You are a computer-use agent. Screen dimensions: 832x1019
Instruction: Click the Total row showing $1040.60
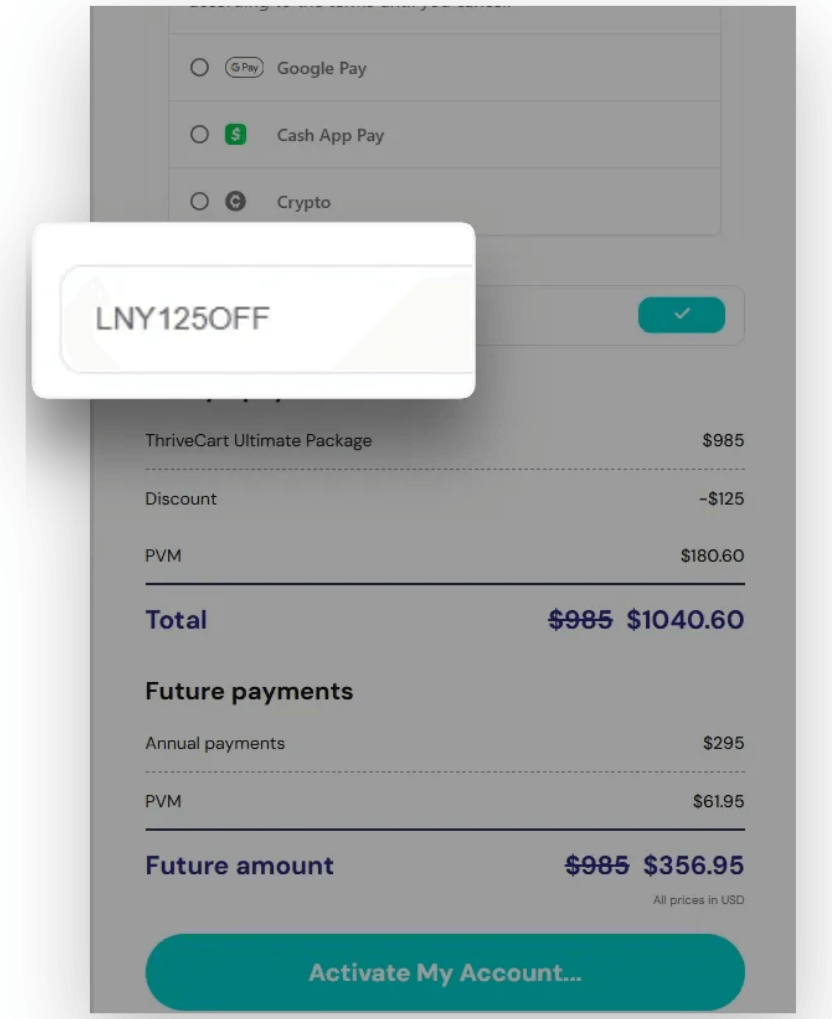[x=444, y=619]
